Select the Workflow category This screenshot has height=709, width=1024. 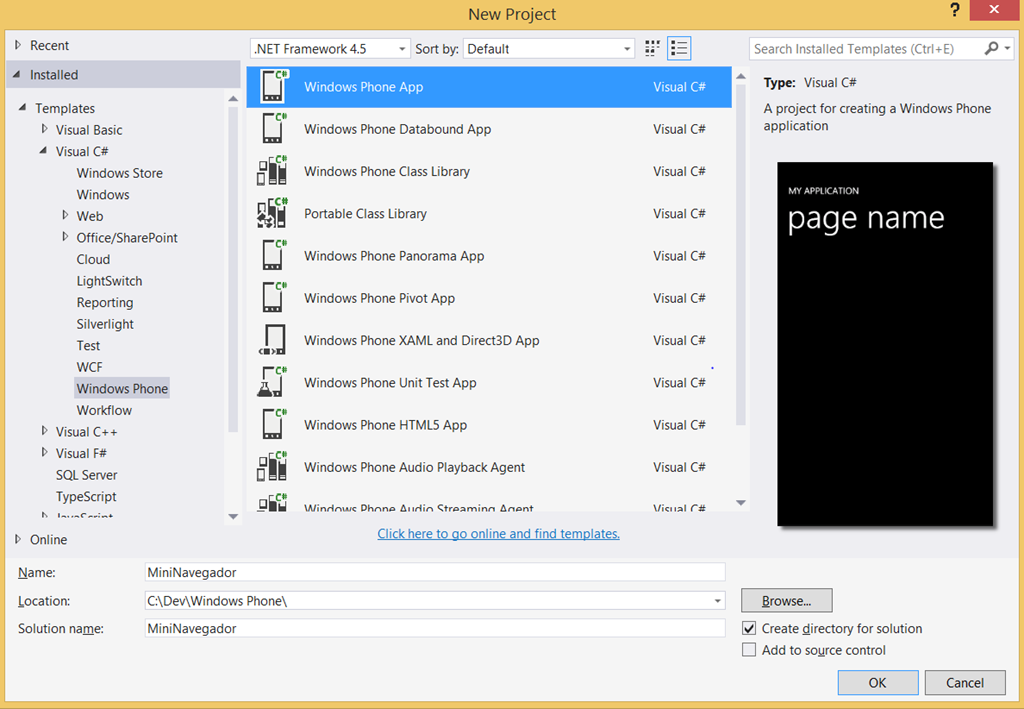[104, 410]
